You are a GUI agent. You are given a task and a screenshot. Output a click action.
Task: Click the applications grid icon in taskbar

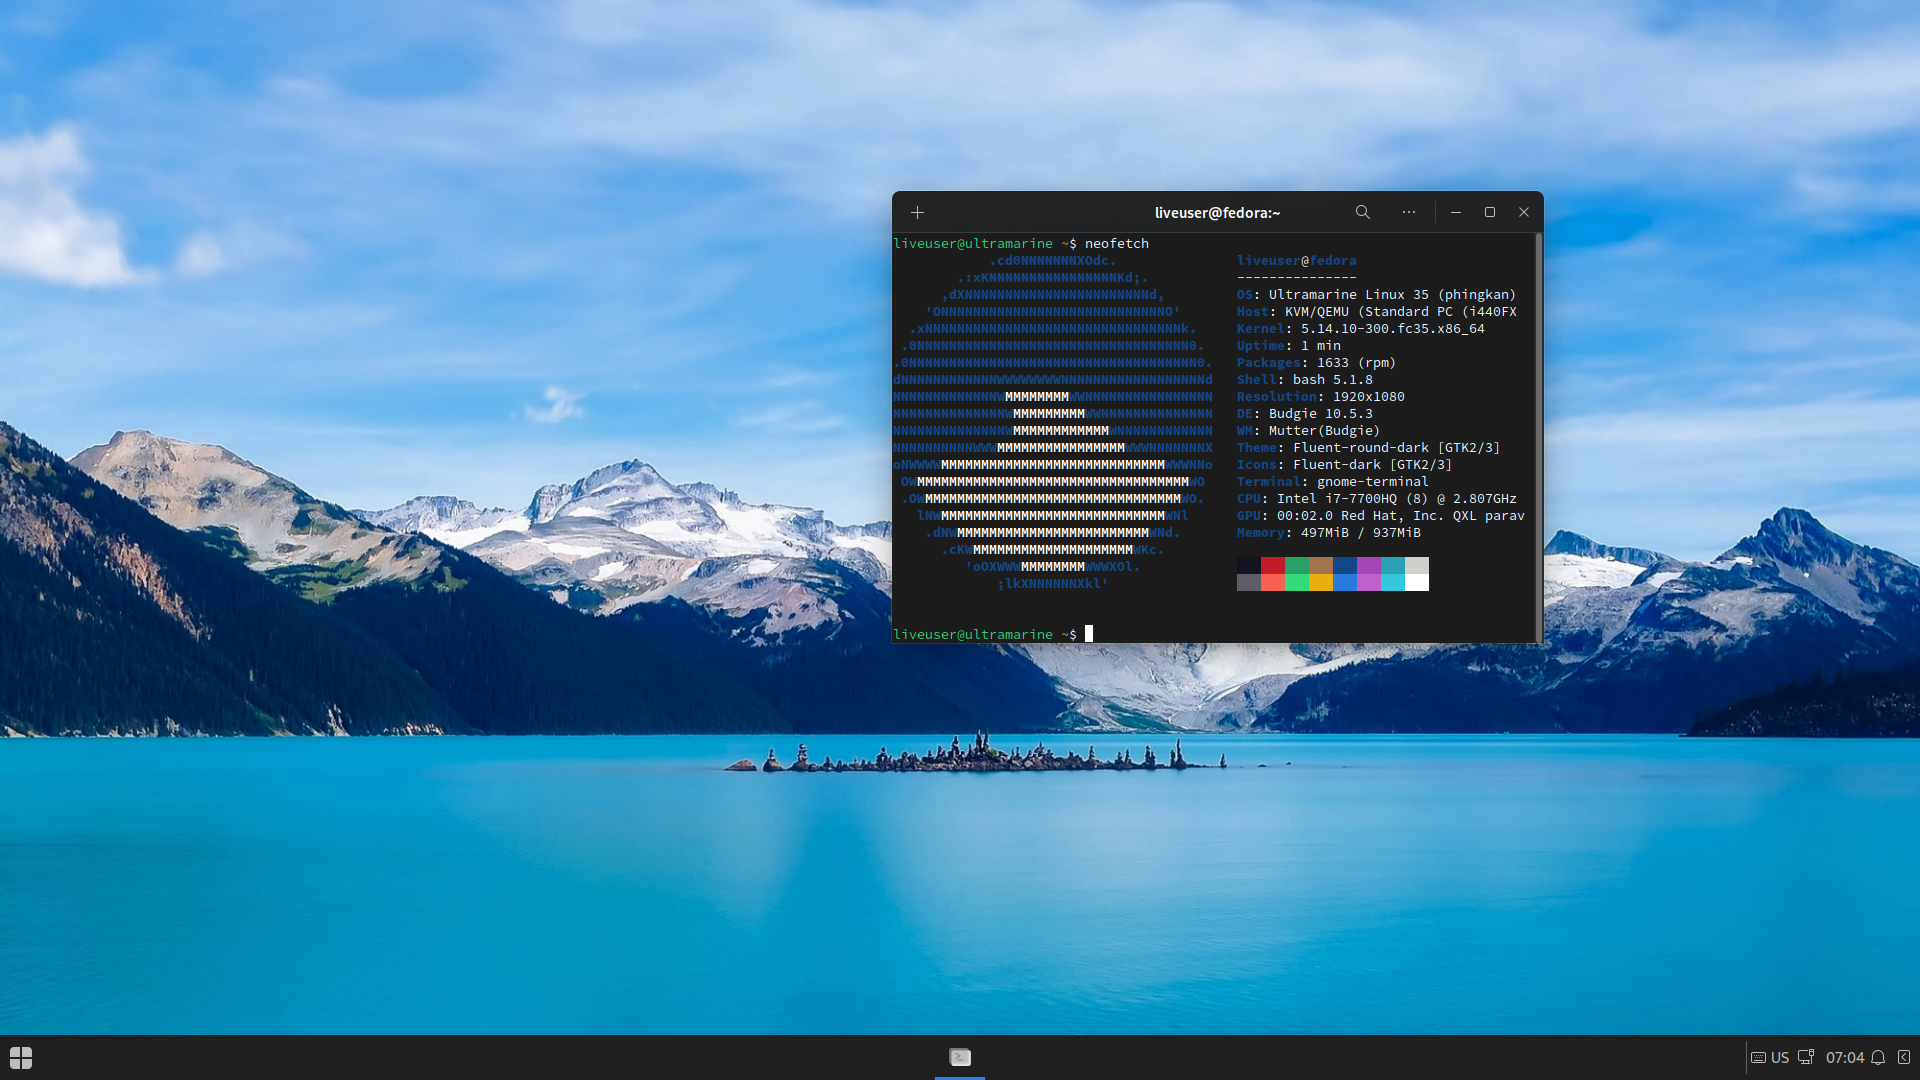click(x=21, y=1056)
